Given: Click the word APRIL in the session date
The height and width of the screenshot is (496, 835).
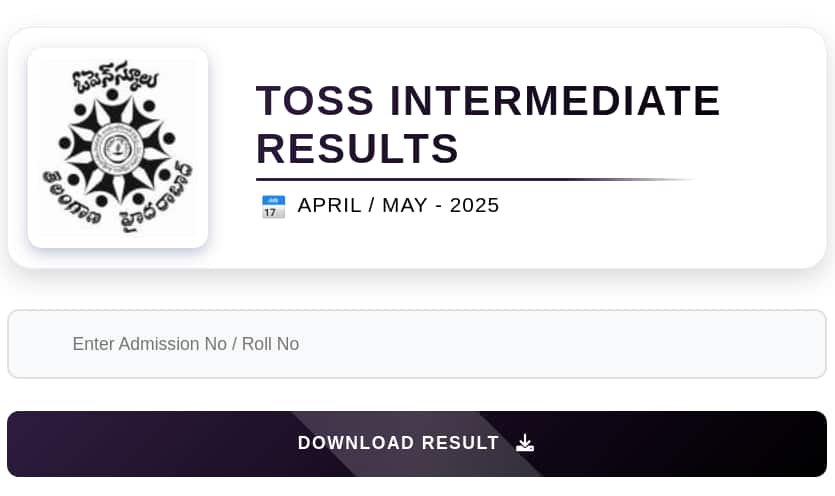Looking at the screenshot, I should click(330, 206).
